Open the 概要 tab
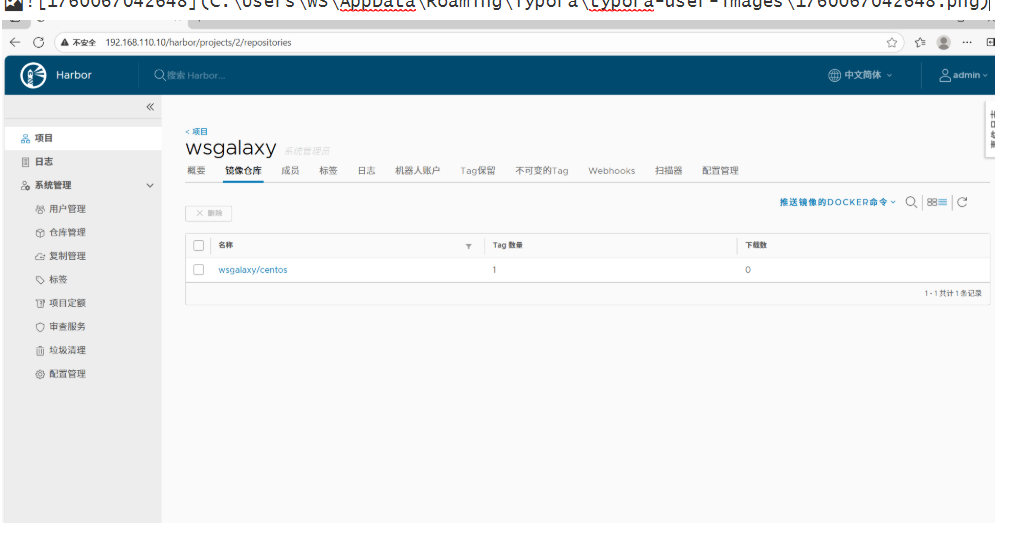Viewport: 1023px width, 544px height. [x=196, y=171]
